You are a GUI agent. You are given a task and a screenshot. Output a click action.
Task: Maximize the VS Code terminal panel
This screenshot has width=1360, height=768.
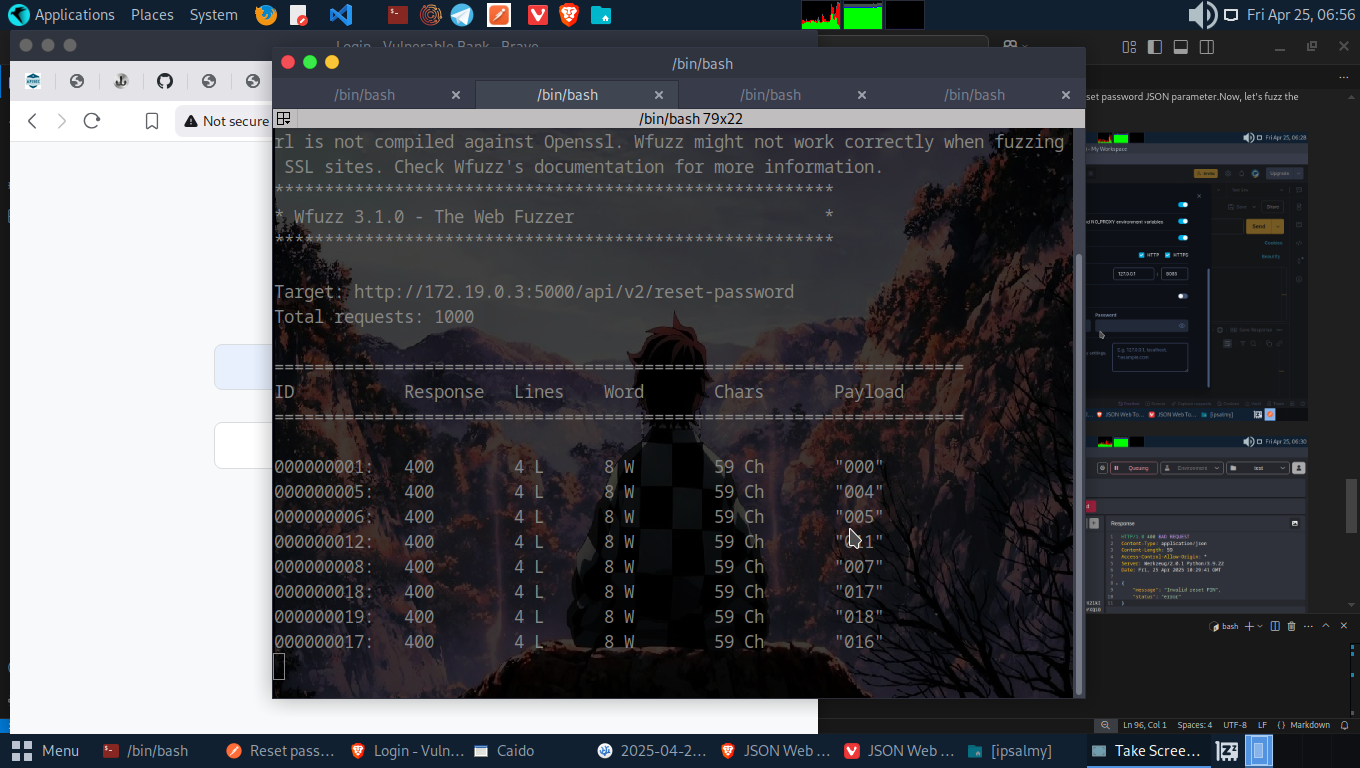pos(1327,626)
